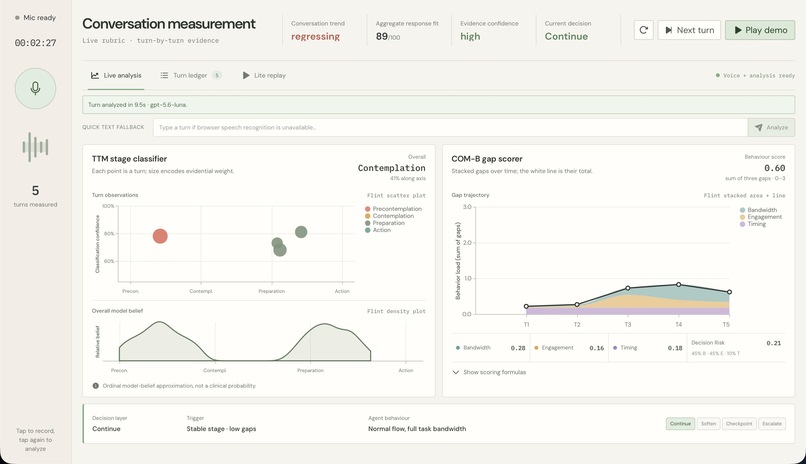
Task: Click the quick text fallback input field
Action: point(450,127)
